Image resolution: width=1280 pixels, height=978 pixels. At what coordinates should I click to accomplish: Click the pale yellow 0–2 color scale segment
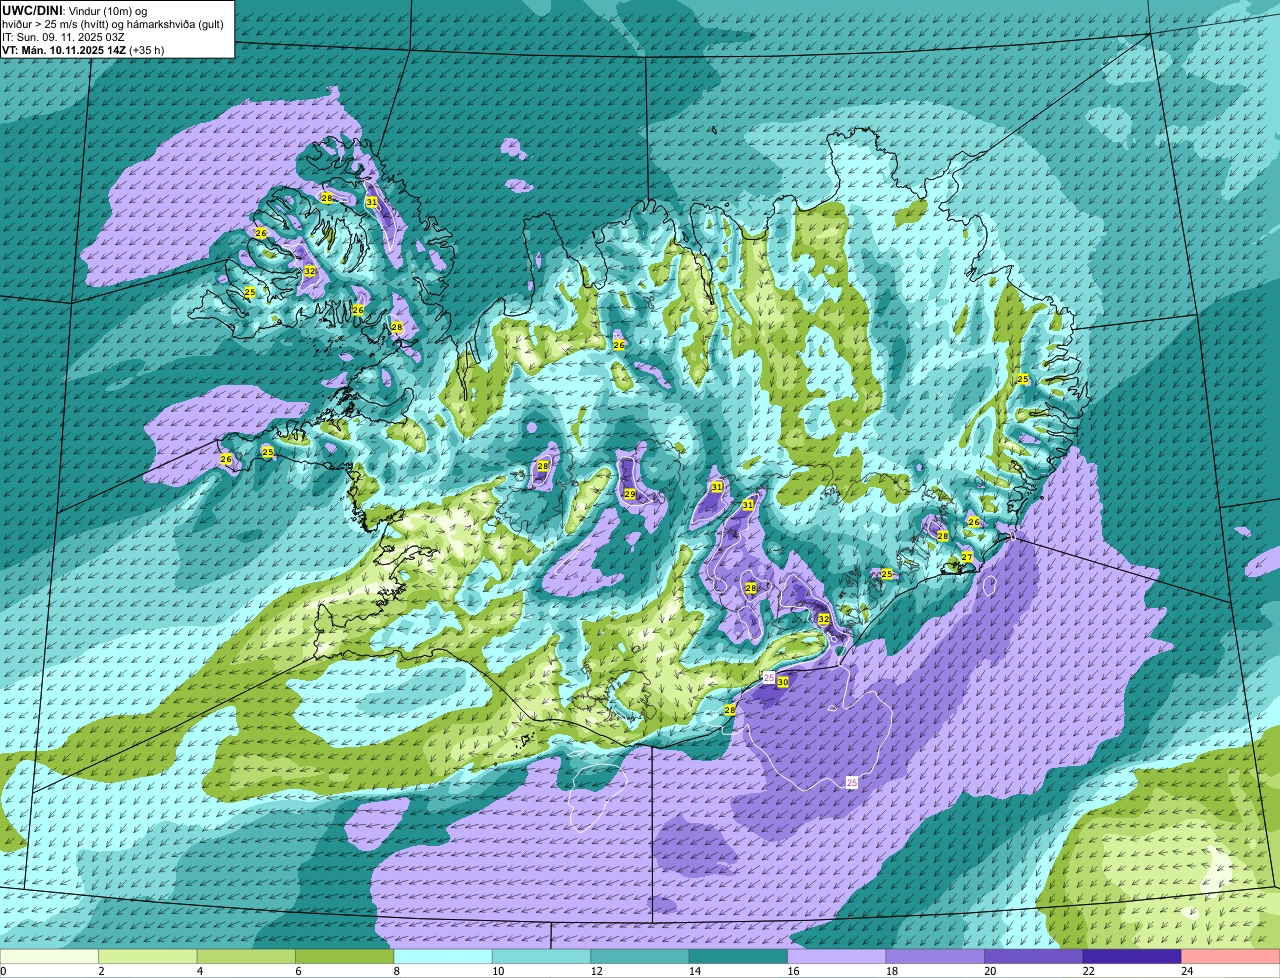pos(50,956)
